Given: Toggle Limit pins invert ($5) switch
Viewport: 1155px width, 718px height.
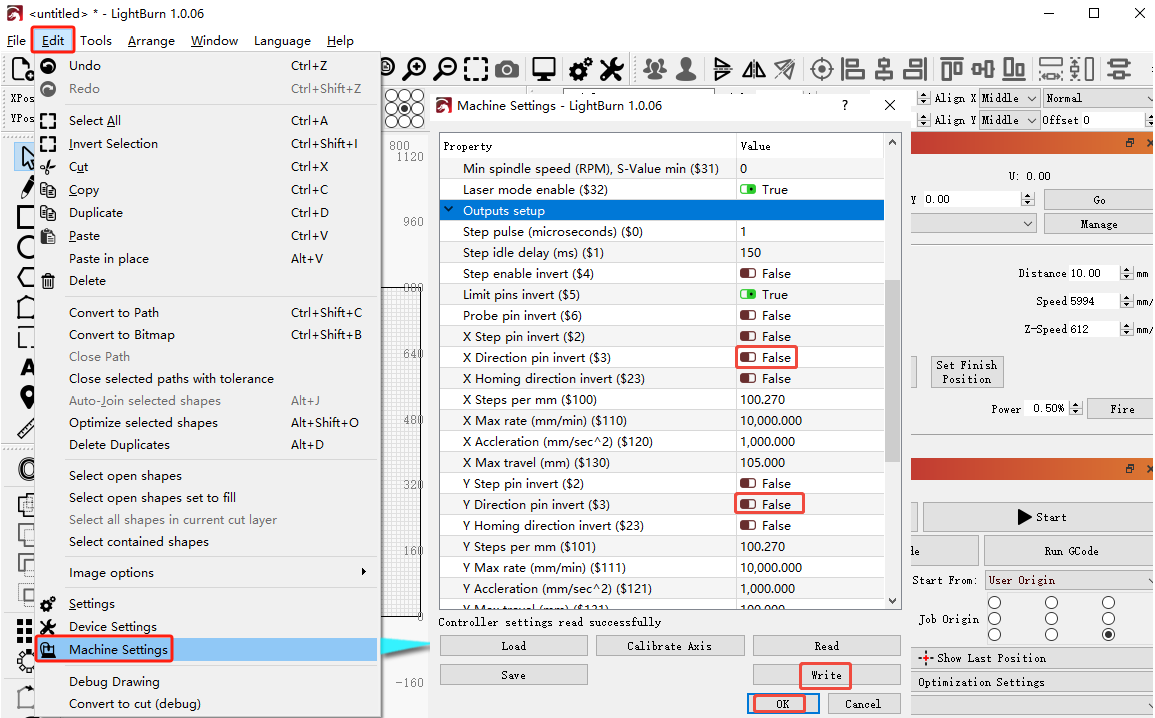Looking at the screenshot, I should pyautogui.click(x=748, y=295).
